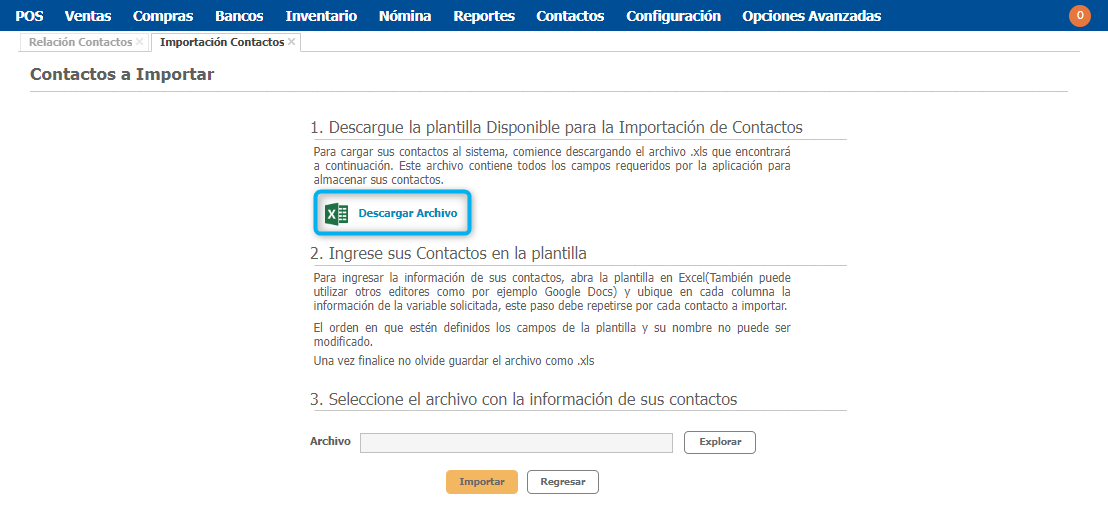Open the Ventas menu
1108x512 pixels.
(88, 16)
